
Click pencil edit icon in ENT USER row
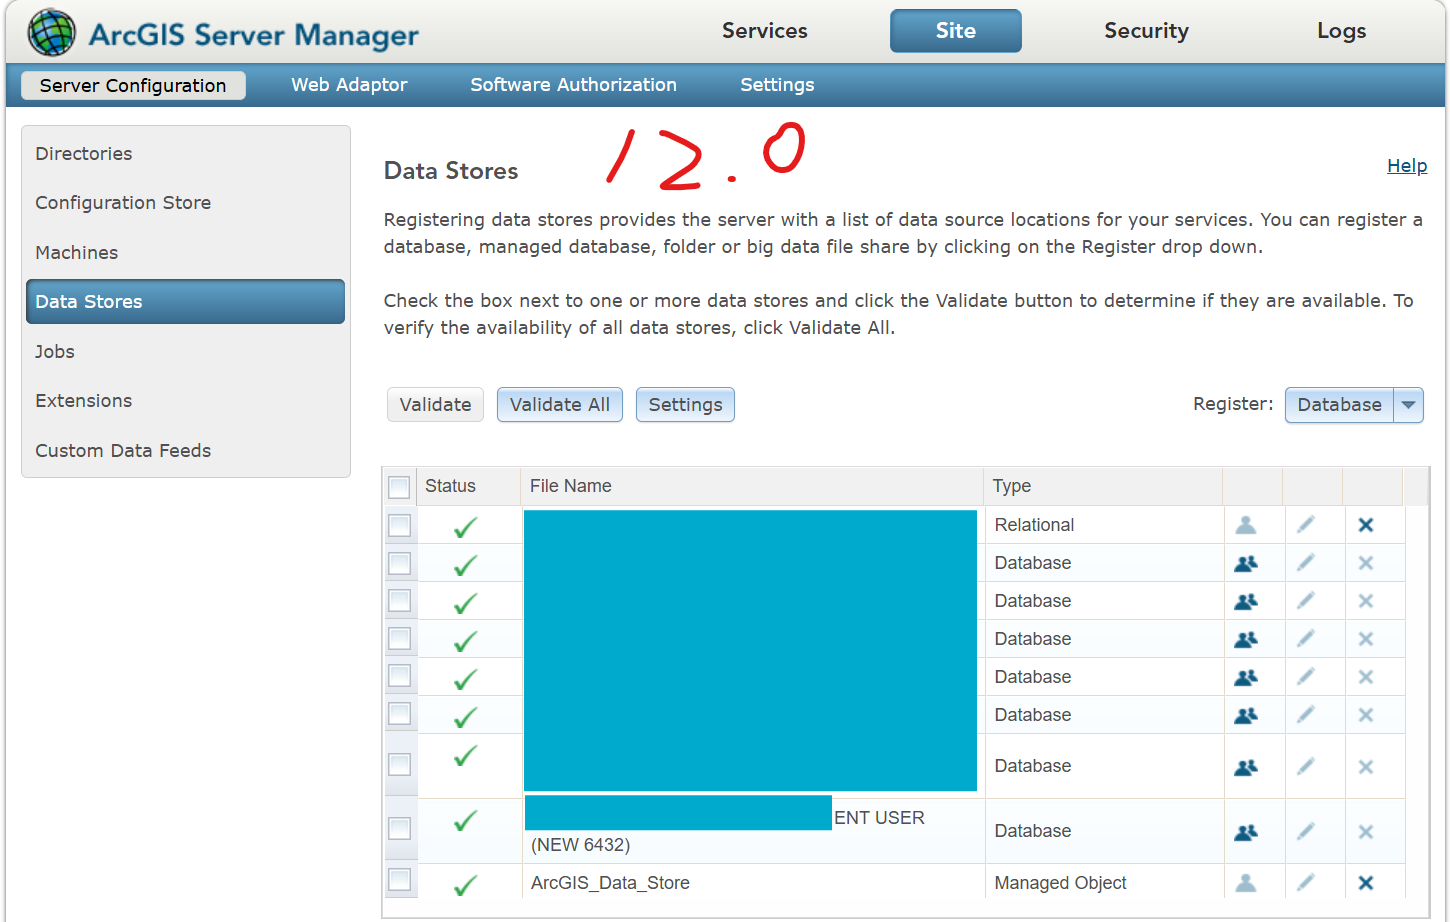pyautogui.click(x=1306, y=831)
